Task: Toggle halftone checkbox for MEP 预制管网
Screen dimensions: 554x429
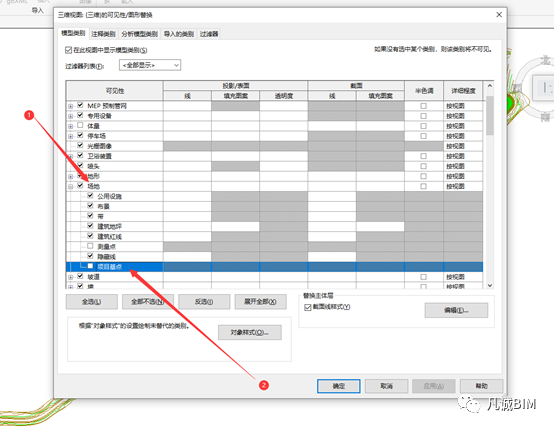Action: point(423,106)
